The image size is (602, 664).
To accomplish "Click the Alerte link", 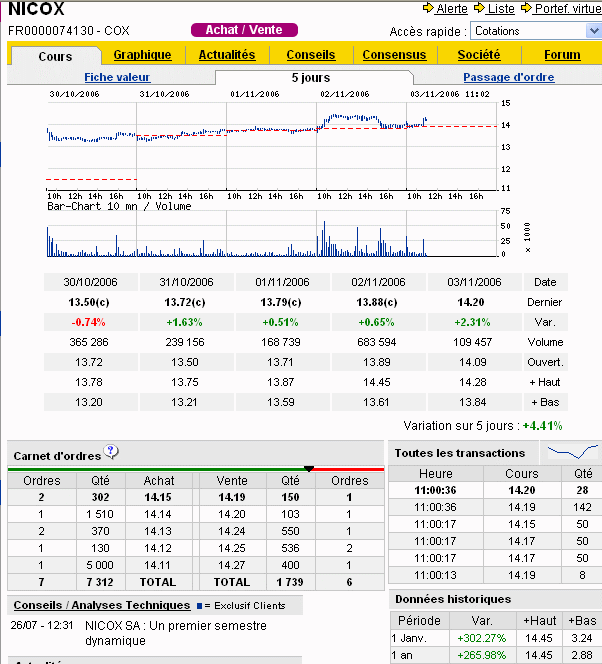I will coord(452,8).
